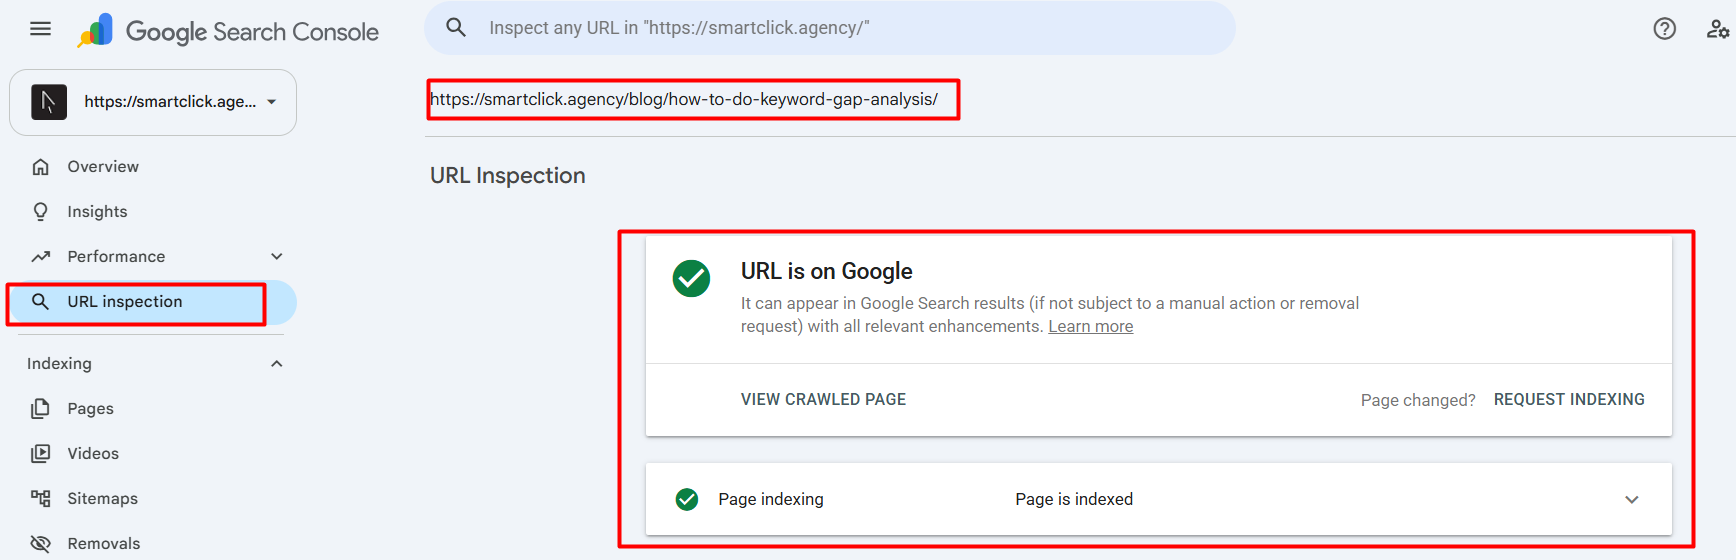Viewport: 1736px width, 560px height.
Task: Click the 'Page is indexed' status text
Action: pos(1074,500)
